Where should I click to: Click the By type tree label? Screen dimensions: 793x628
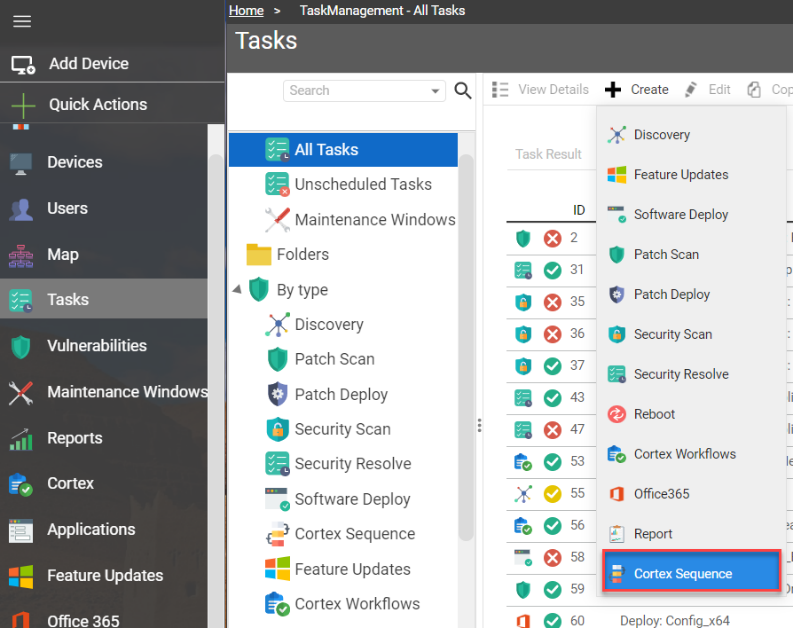[x=302, y=290]
